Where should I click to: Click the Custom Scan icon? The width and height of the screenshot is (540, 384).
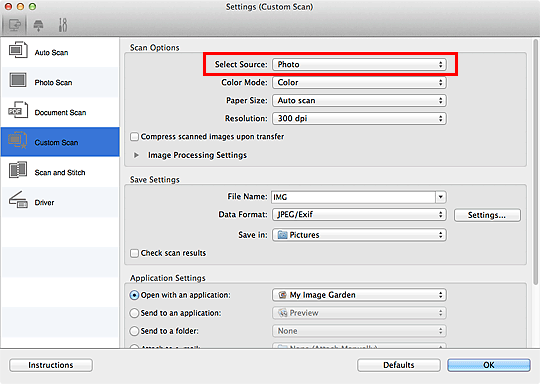18,140
